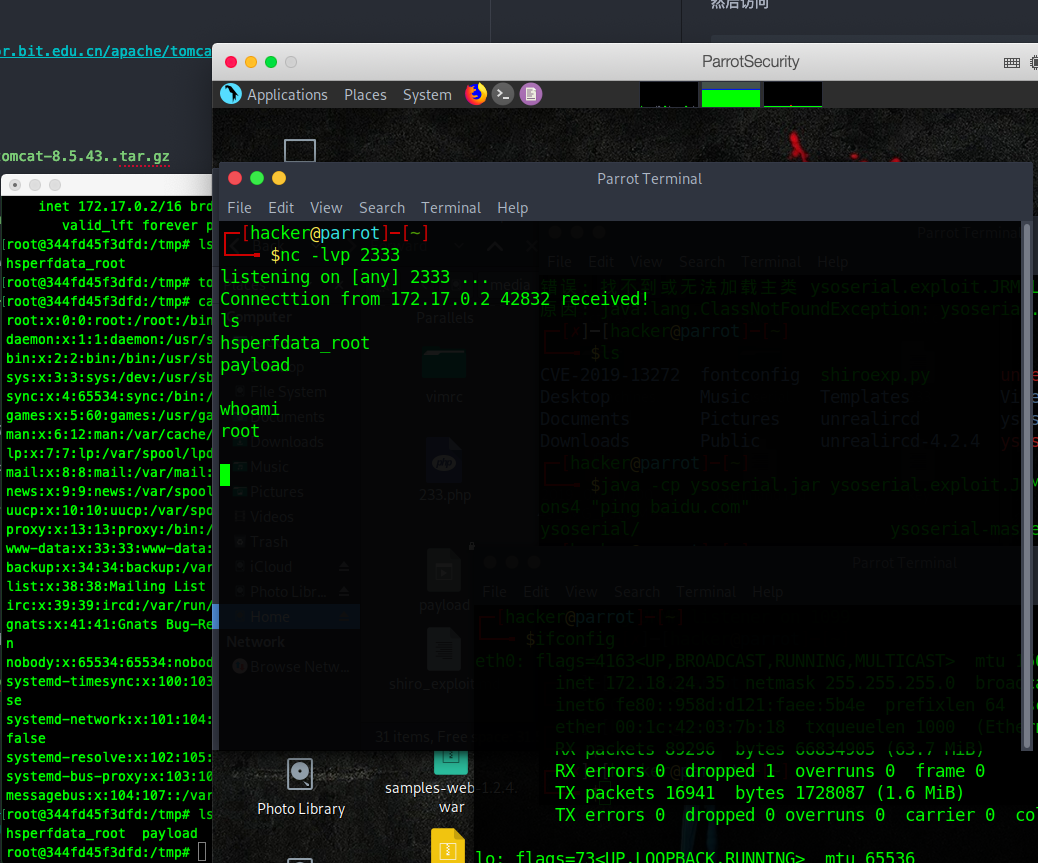Open Search menu in Parrot Terminal
1038x863 pixels.
[x=382, y=208]
